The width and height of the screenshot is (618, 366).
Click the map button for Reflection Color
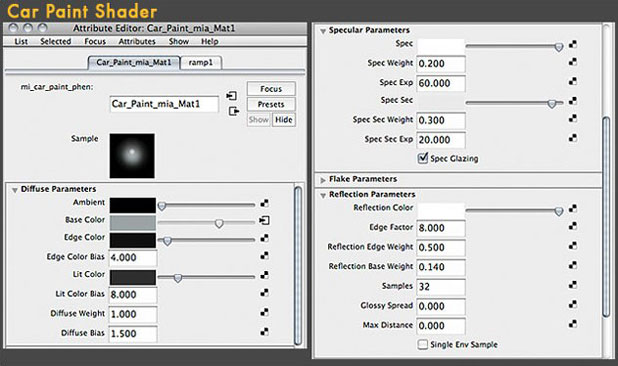[x=573, y=208]
